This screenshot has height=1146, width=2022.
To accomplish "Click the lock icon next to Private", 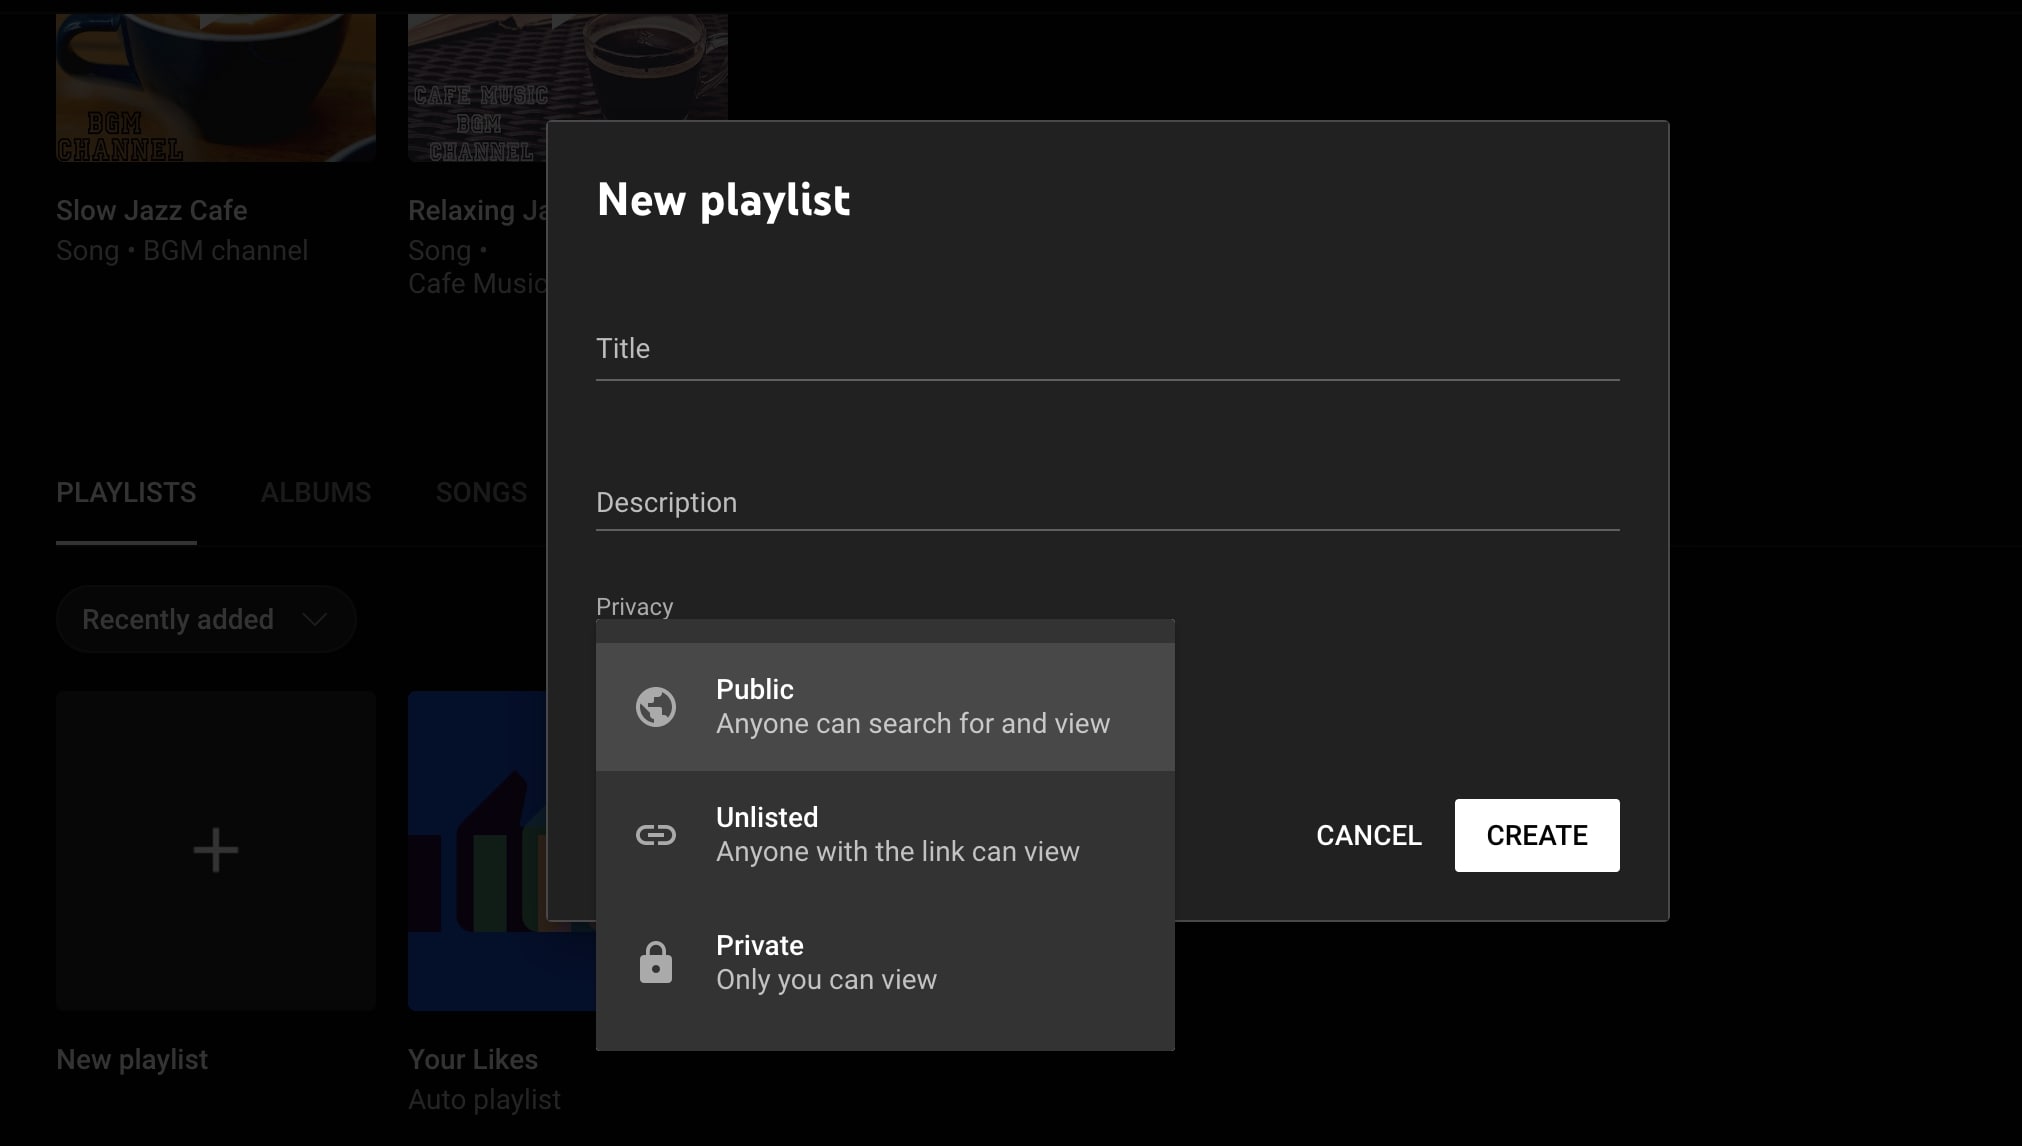I will point(656,962).
